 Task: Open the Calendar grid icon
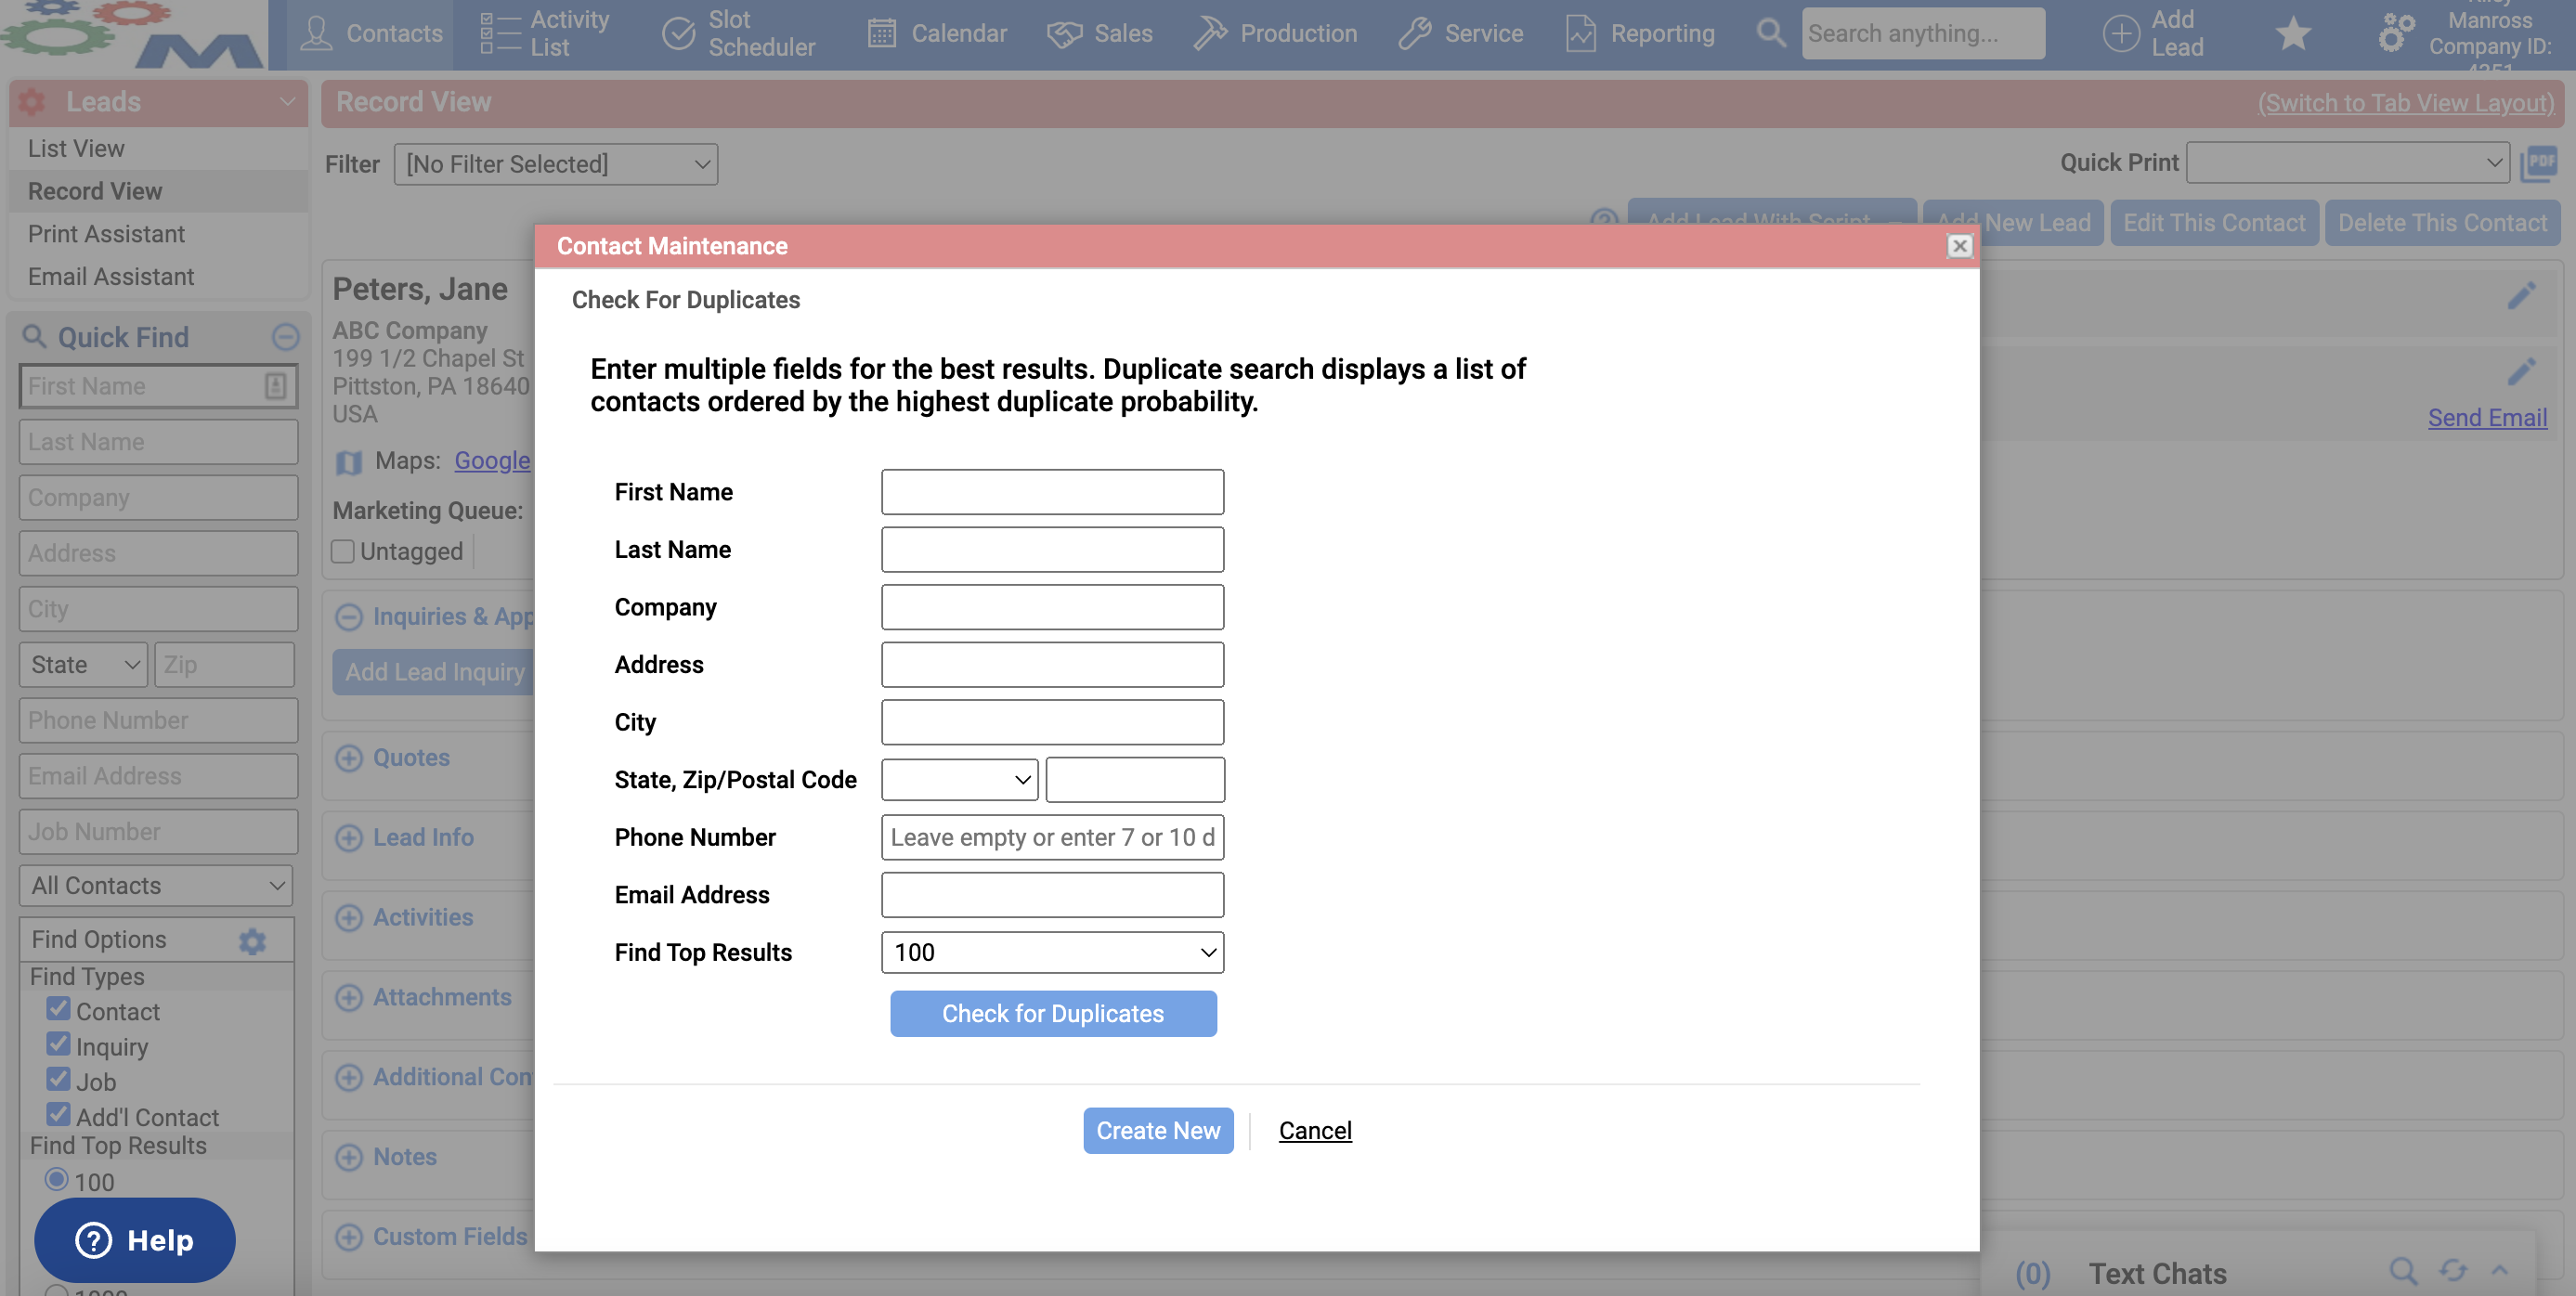[881, 33]
